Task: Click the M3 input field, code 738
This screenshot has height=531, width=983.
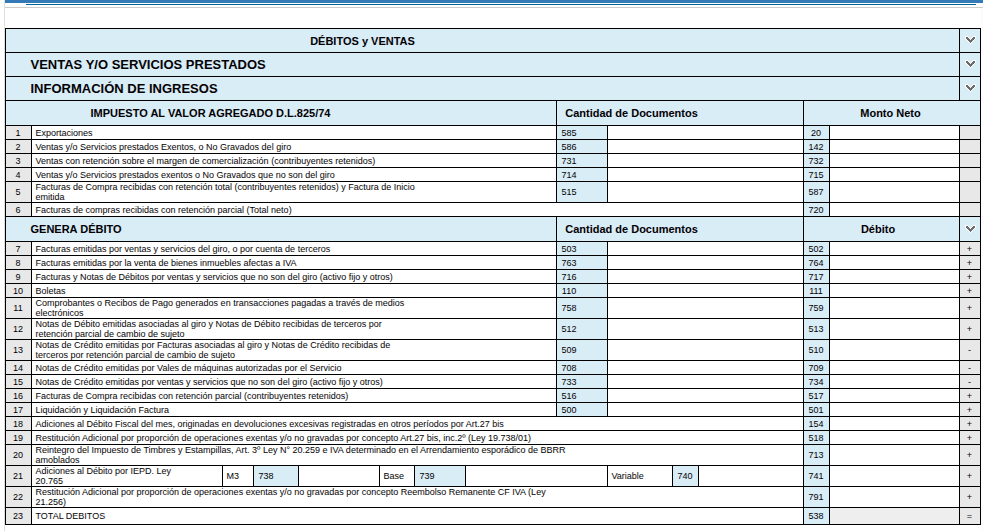Action: [x=323, y=477]
